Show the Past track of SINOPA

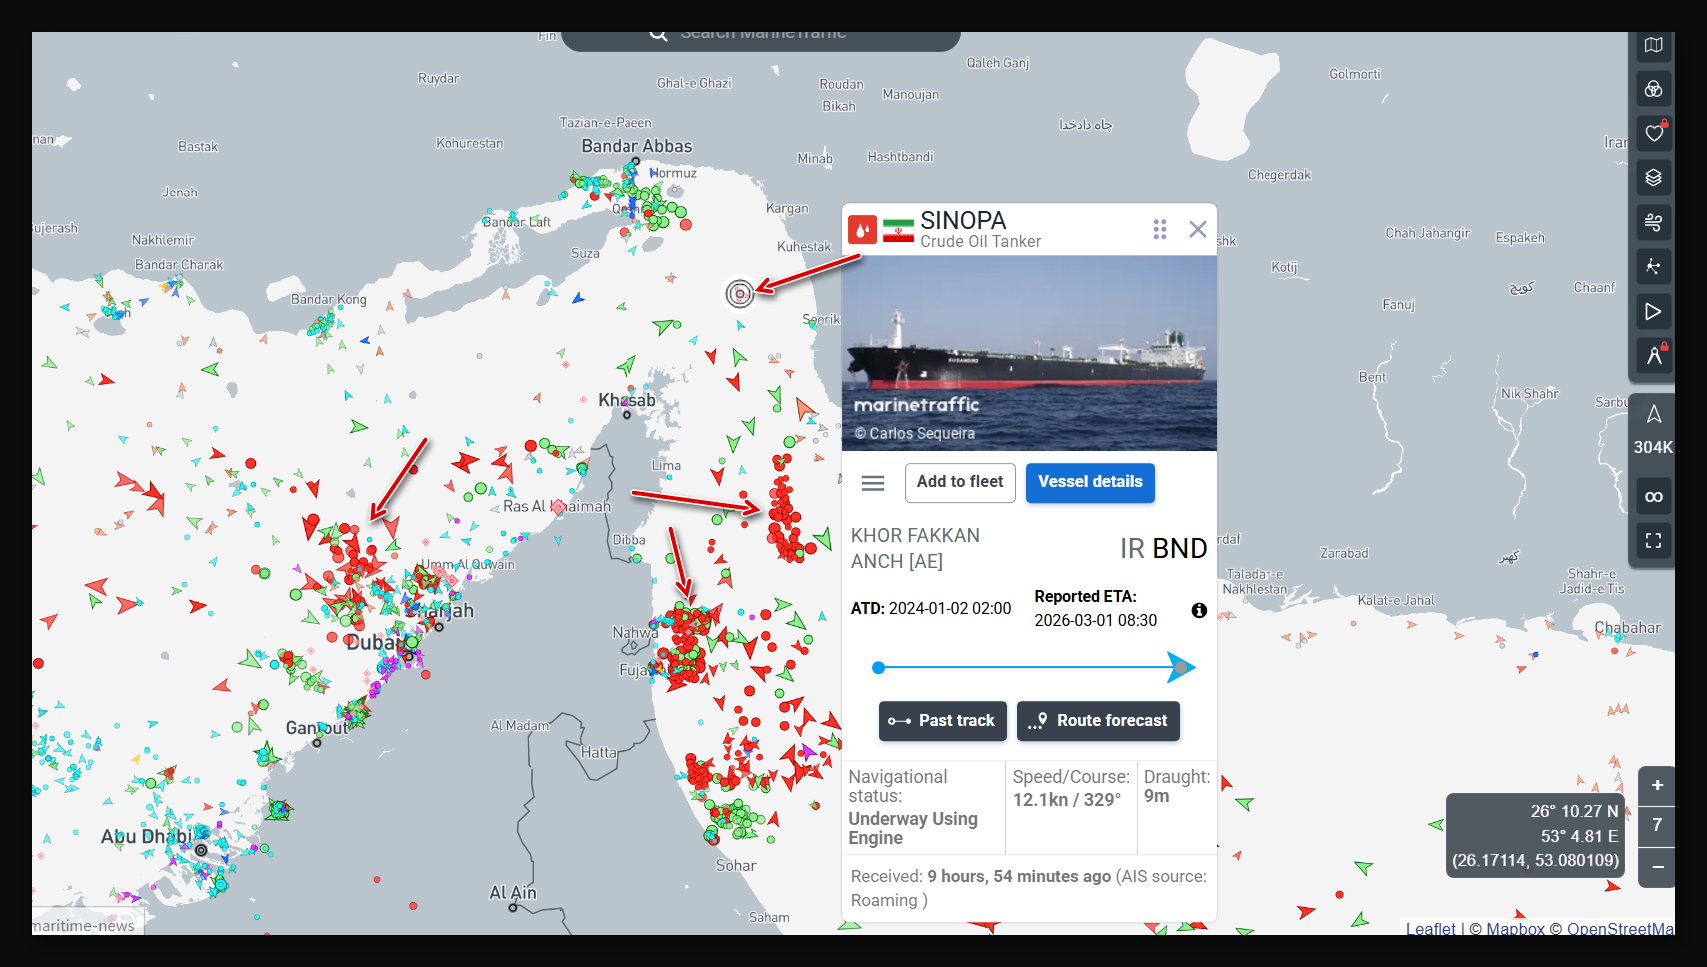943,721
